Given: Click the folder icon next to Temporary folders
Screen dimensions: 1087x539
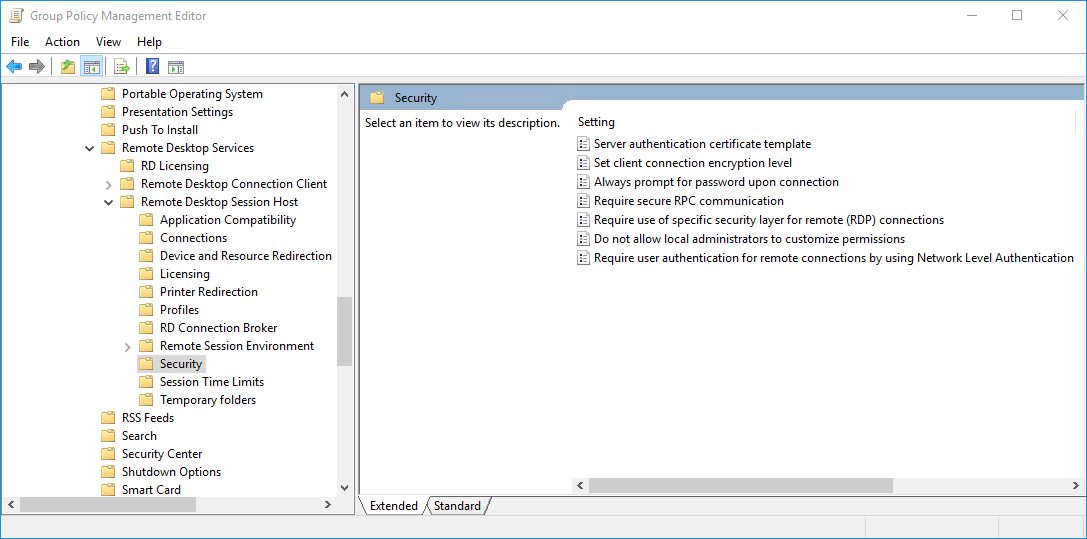Looking at the screenshot, I should 146,400.
